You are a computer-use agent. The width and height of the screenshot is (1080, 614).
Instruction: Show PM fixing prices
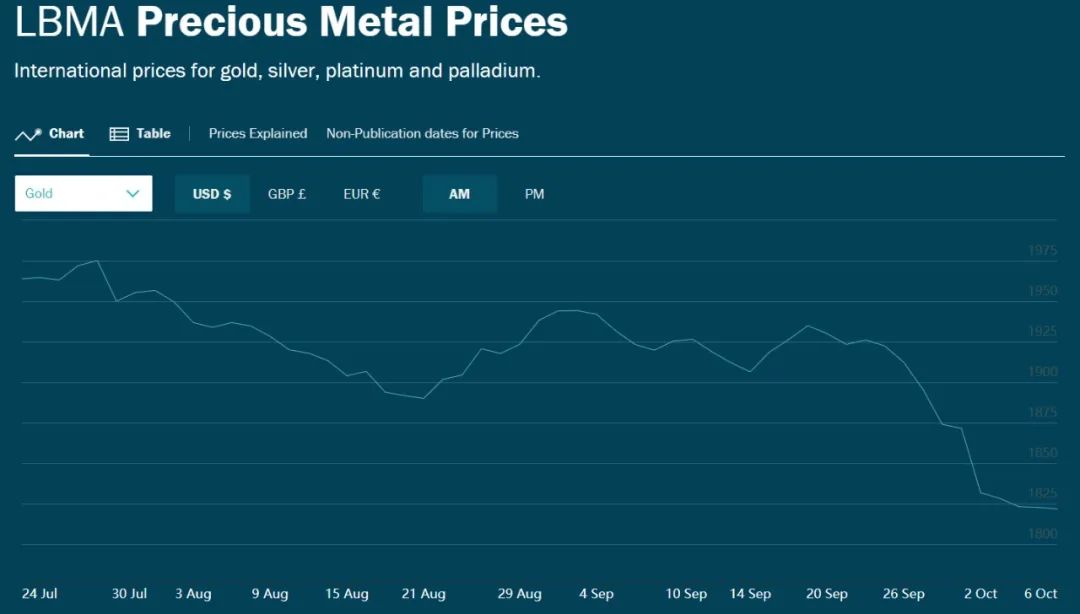click(x=535, y=194)
